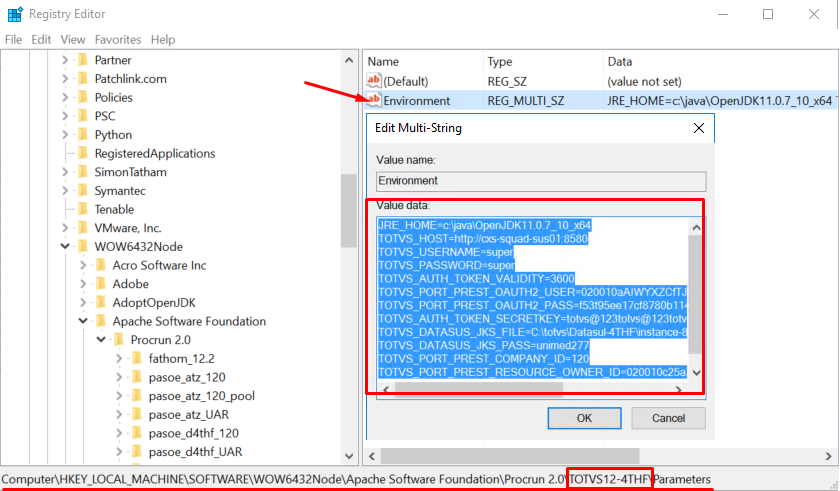
Task: Click the values pane horizontal scroll right arrow
Action: click(828, 456)
